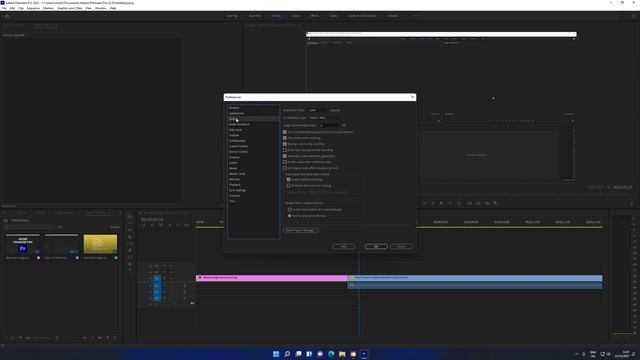Enable Minimum time interval thinning checkbox
The width and height of the screenshot is (640, 360).
289,186
